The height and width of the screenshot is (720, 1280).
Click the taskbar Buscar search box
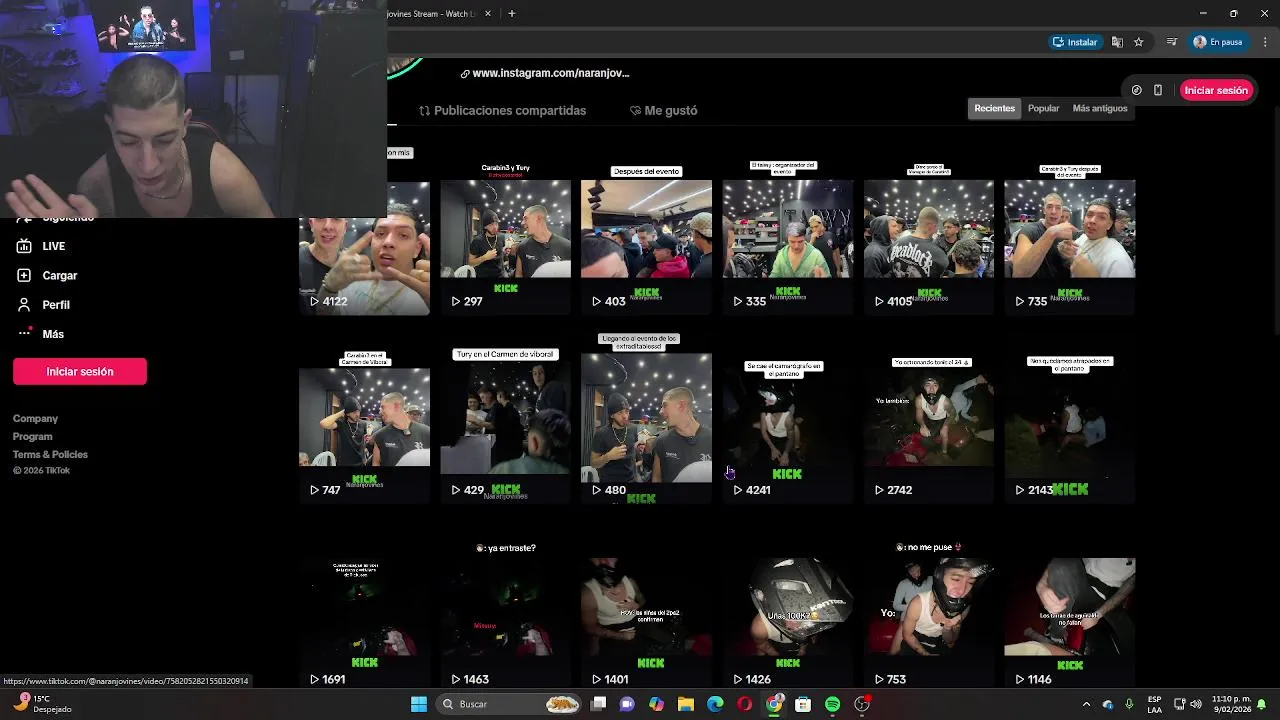510,704
